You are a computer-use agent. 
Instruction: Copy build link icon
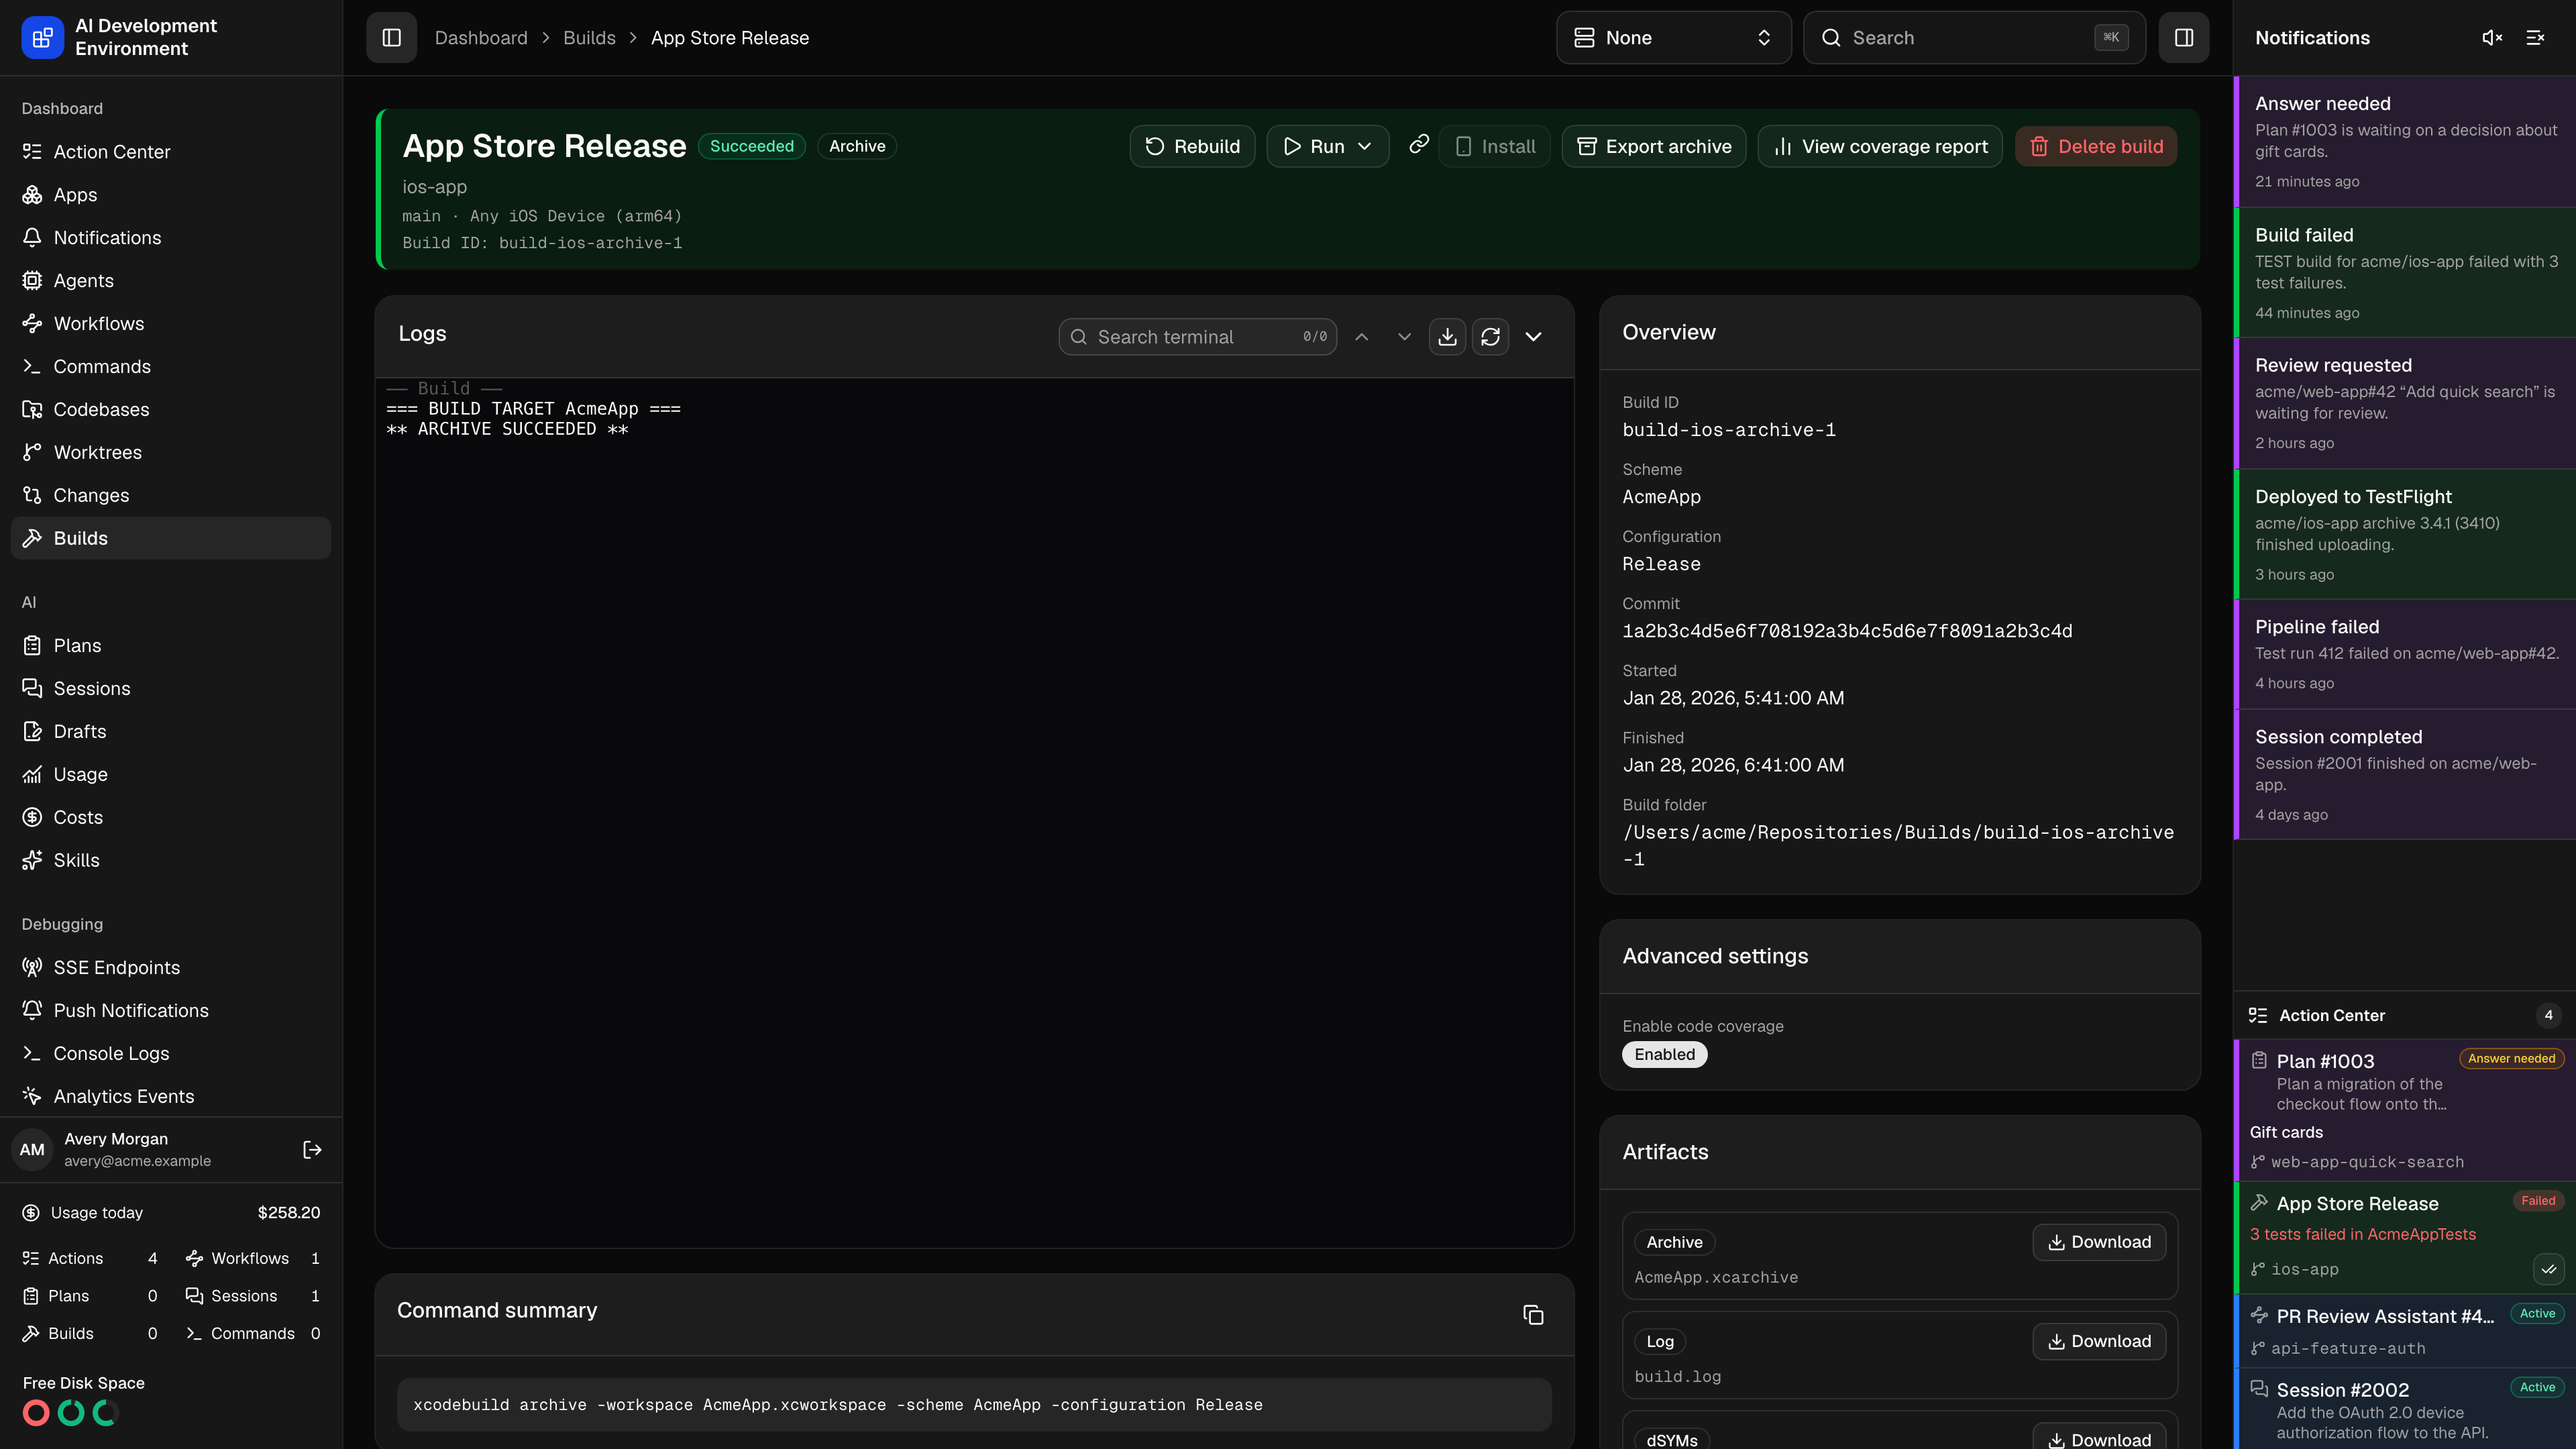1418,145
